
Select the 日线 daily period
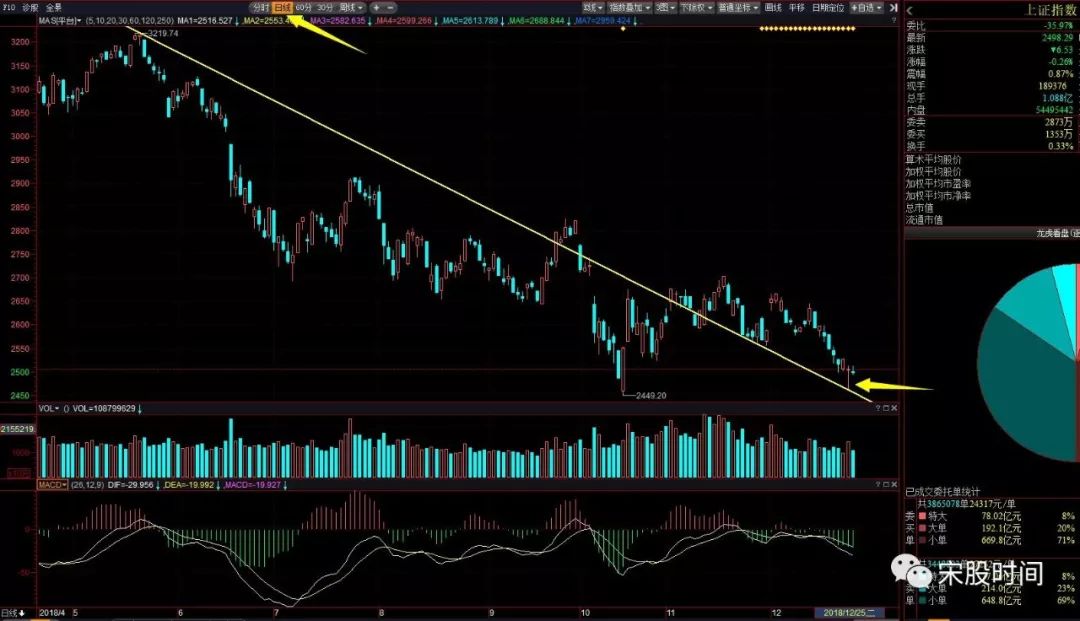click(283, 7)
